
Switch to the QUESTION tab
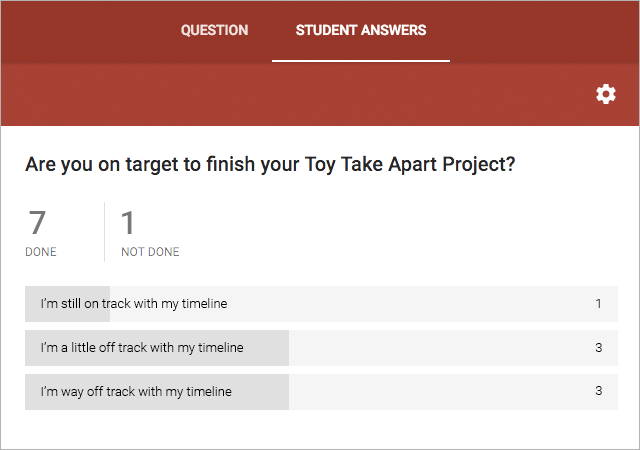click(214, 30)
